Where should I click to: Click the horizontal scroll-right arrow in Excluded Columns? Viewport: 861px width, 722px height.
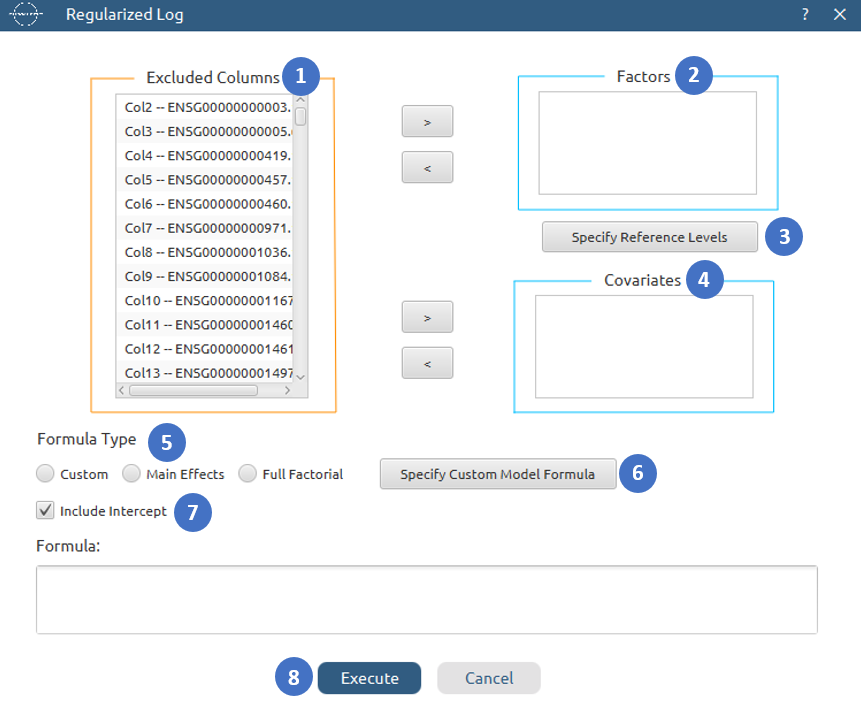(x=287, y=390)
